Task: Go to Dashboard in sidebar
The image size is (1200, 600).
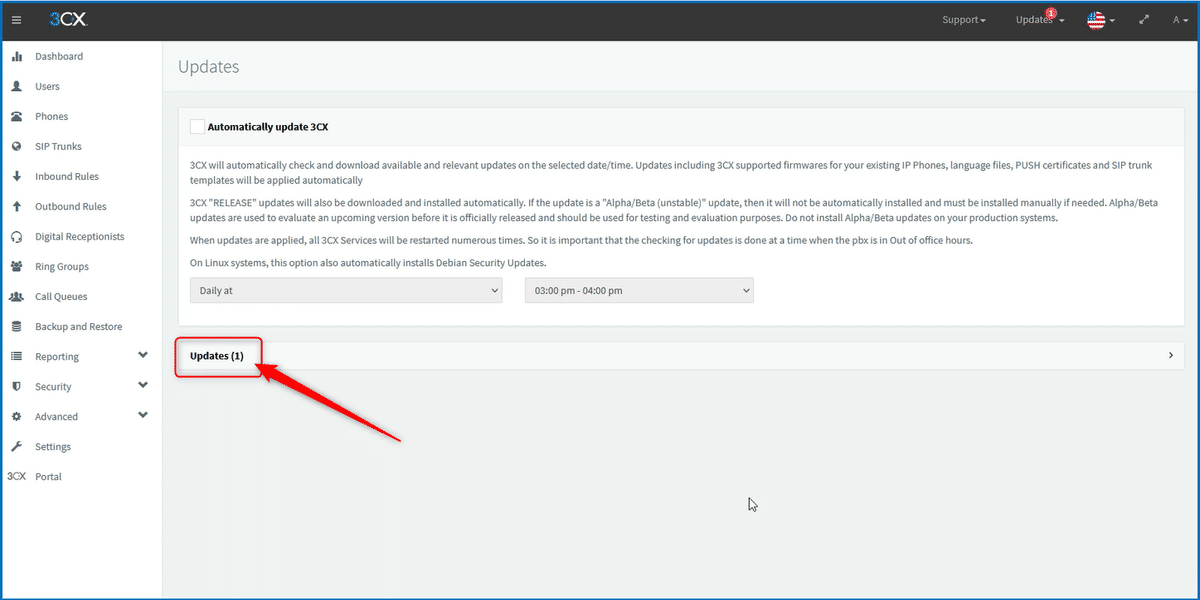Action: (x=59, y=56)
